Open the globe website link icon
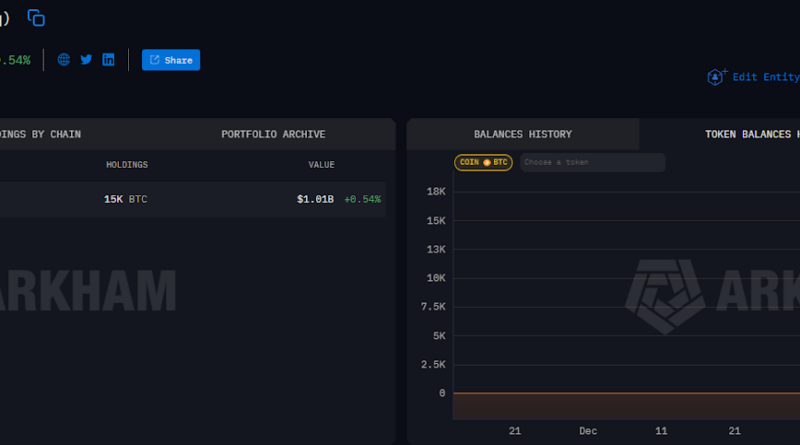 tap(64, 60)
